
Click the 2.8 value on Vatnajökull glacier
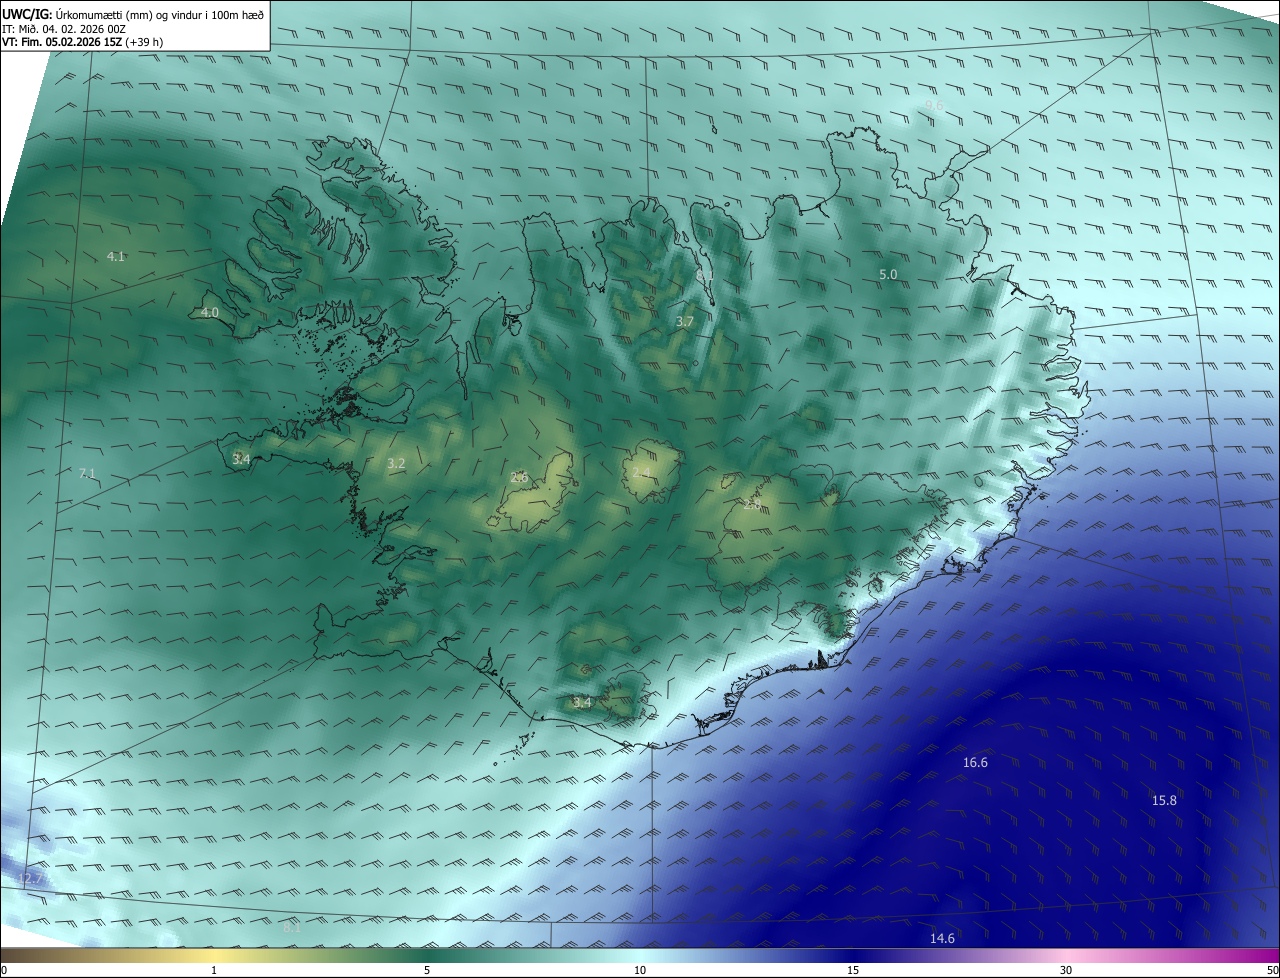coord(751,505)
